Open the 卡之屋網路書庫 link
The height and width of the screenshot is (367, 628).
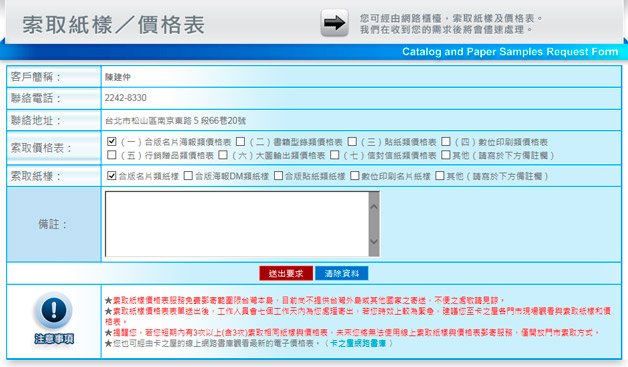click(x=358, y=343)
